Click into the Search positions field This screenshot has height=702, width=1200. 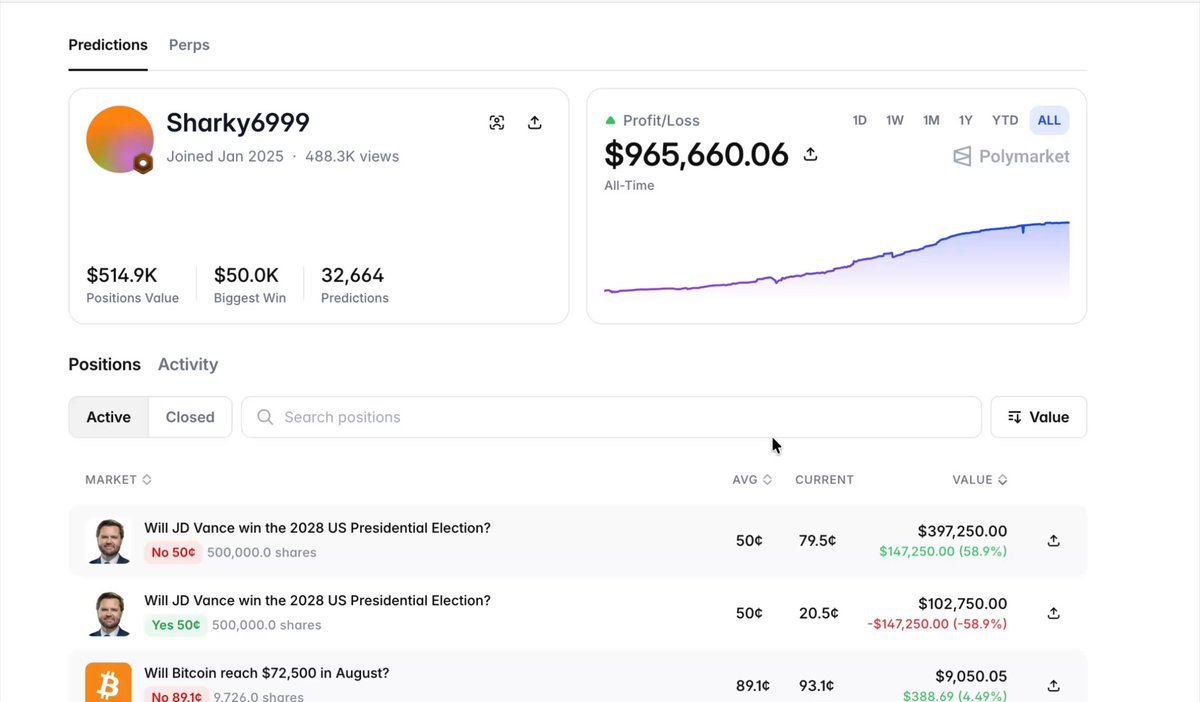click(x=611, y=417)
